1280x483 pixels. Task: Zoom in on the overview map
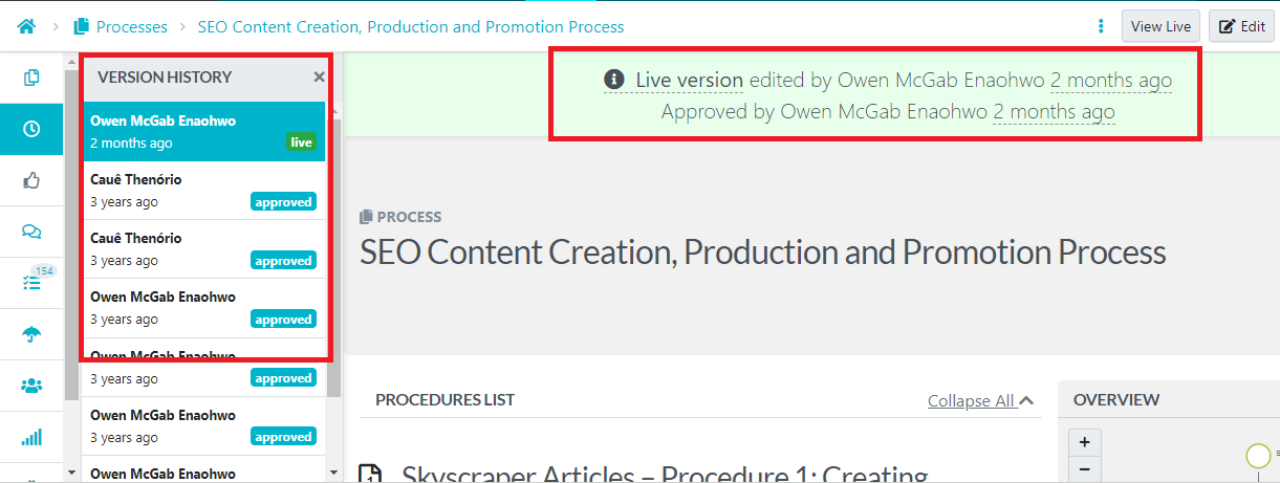pos(1084,442)
